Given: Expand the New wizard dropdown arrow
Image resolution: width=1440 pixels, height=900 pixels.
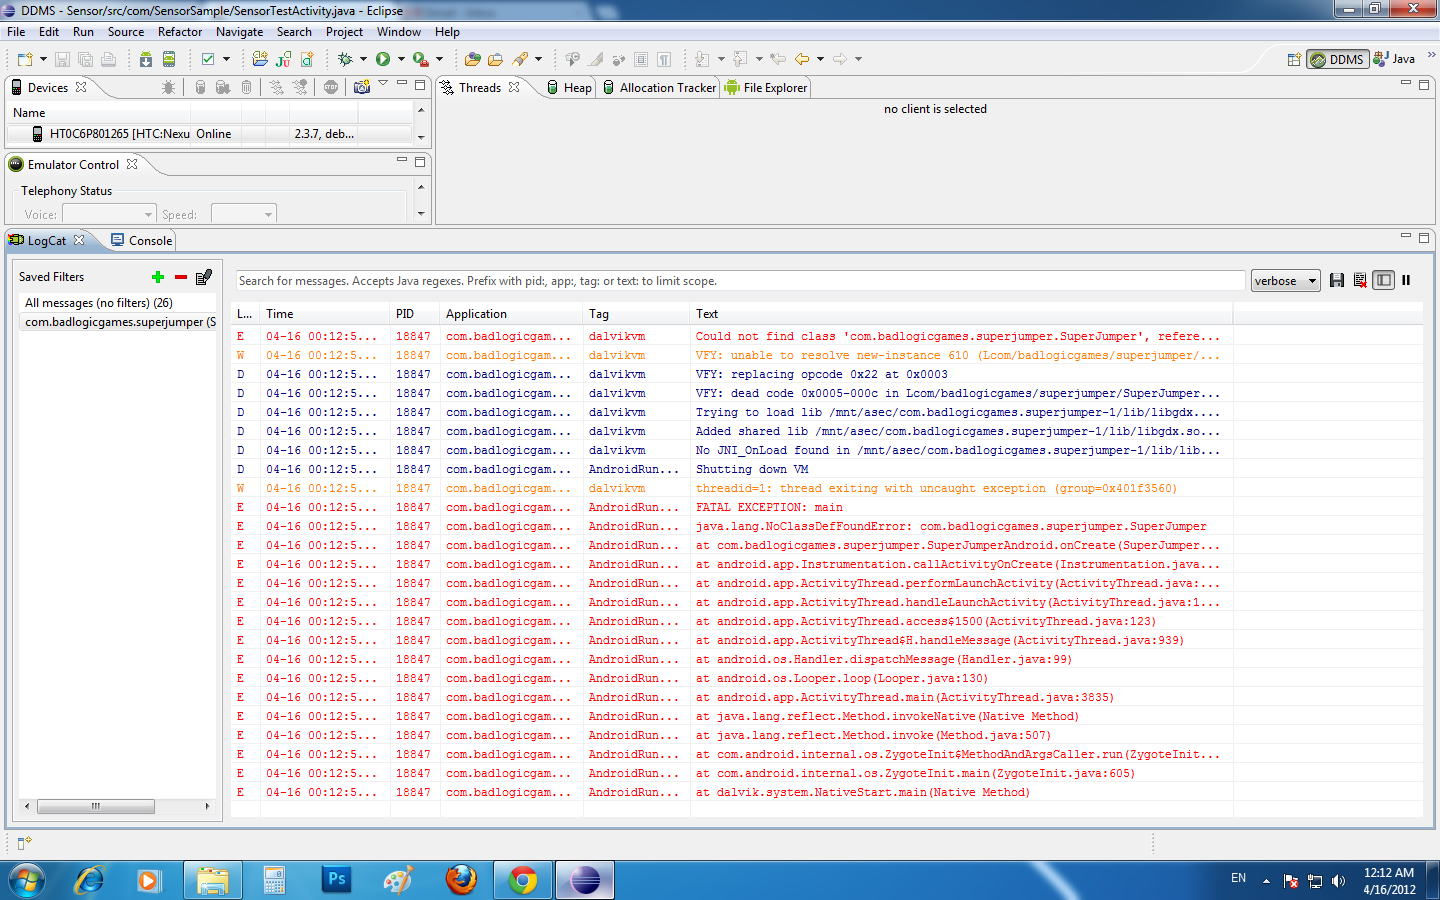Looking at the screenshot, I should (43, 59).
